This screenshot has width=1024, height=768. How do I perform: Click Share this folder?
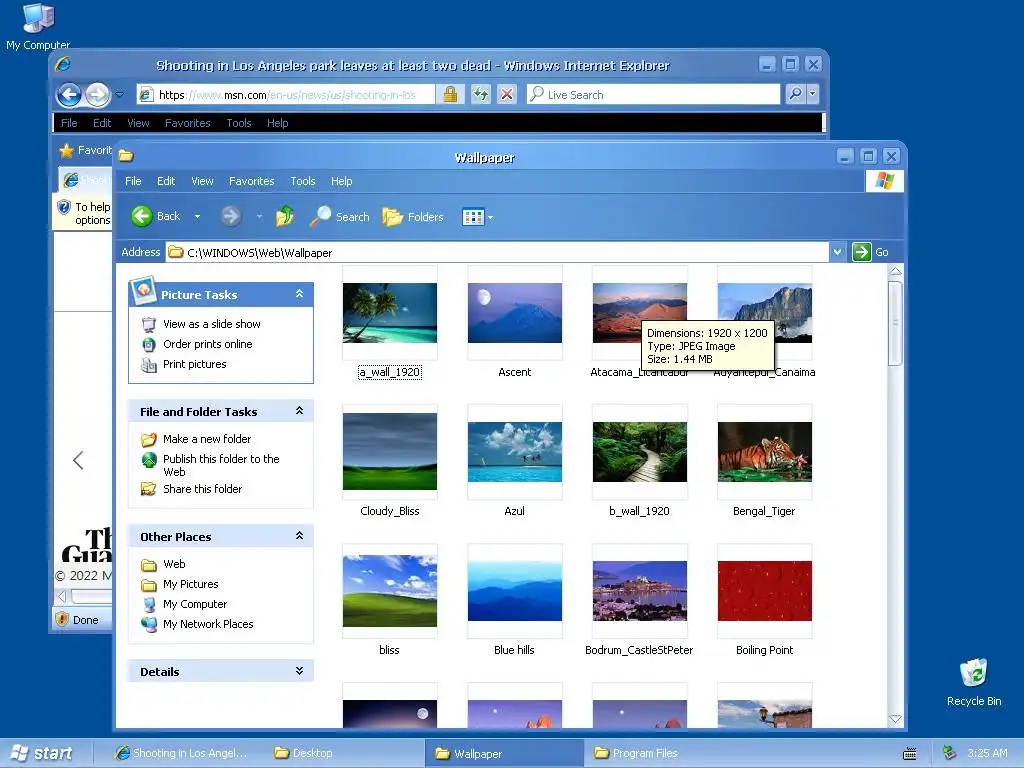coord(202,489)
